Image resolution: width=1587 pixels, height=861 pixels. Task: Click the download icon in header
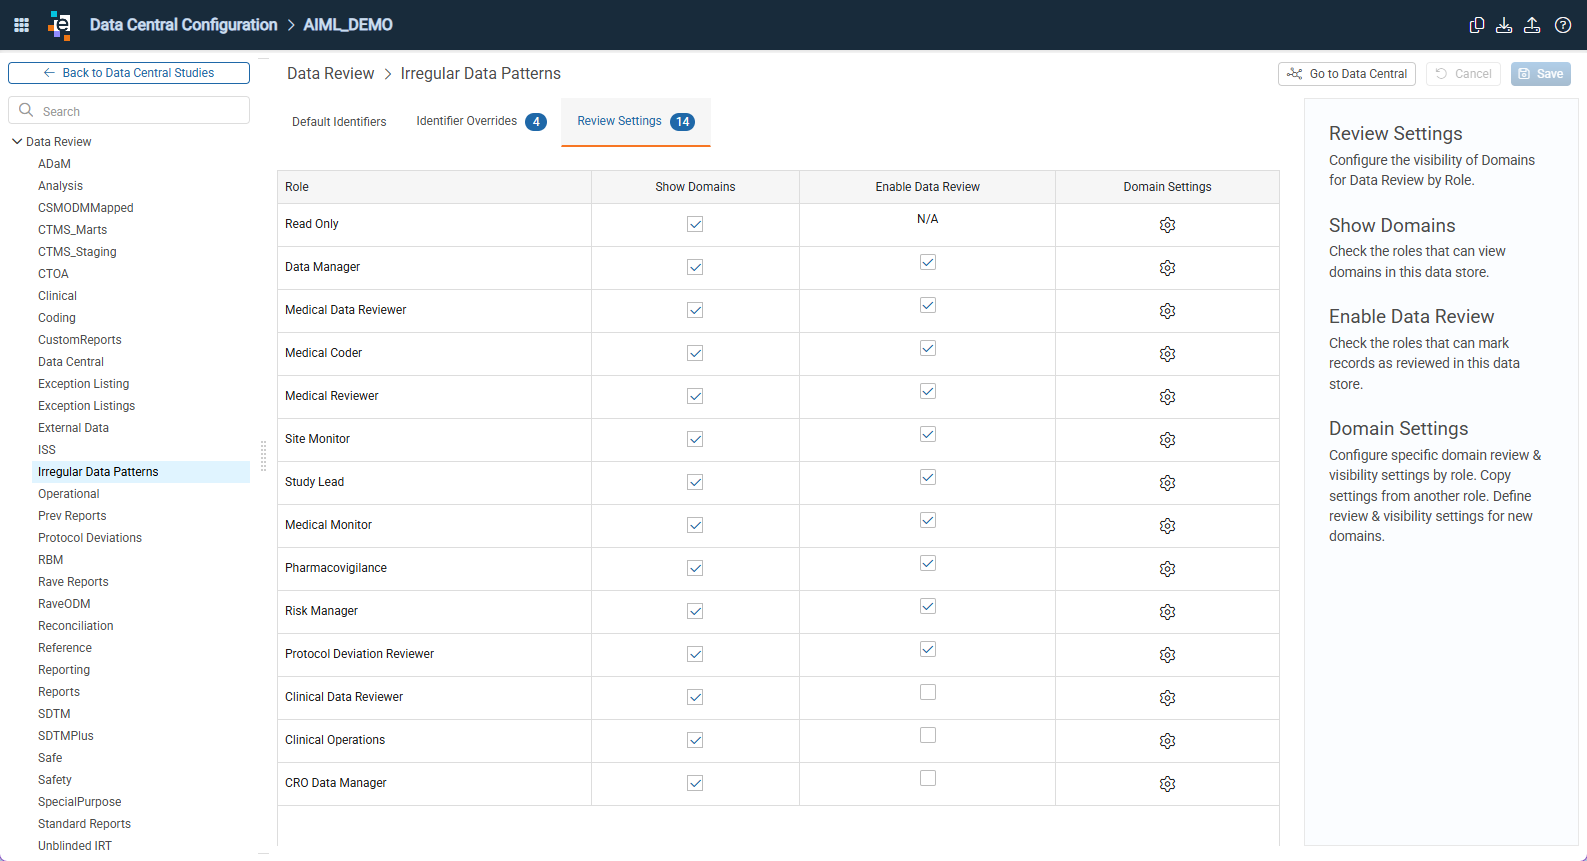1504,25
